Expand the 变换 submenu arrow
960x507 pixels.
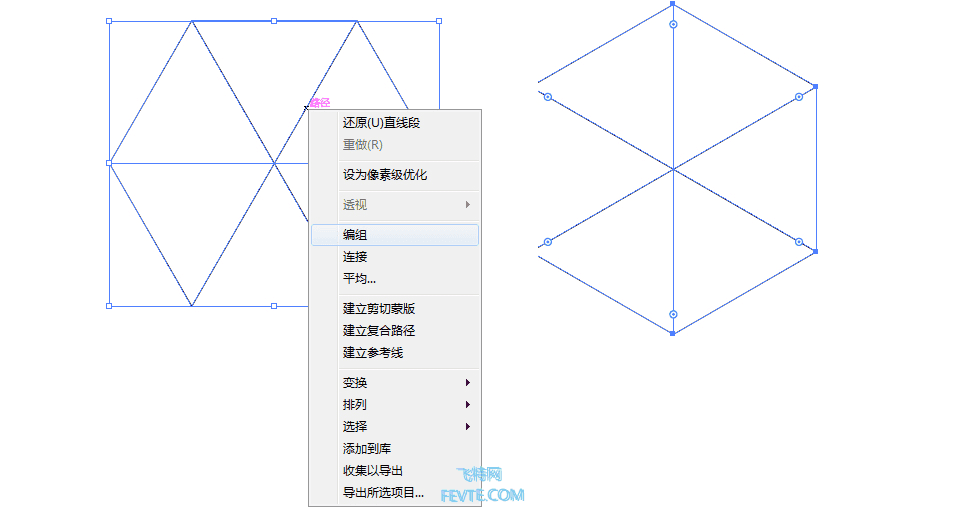[468, 383]
